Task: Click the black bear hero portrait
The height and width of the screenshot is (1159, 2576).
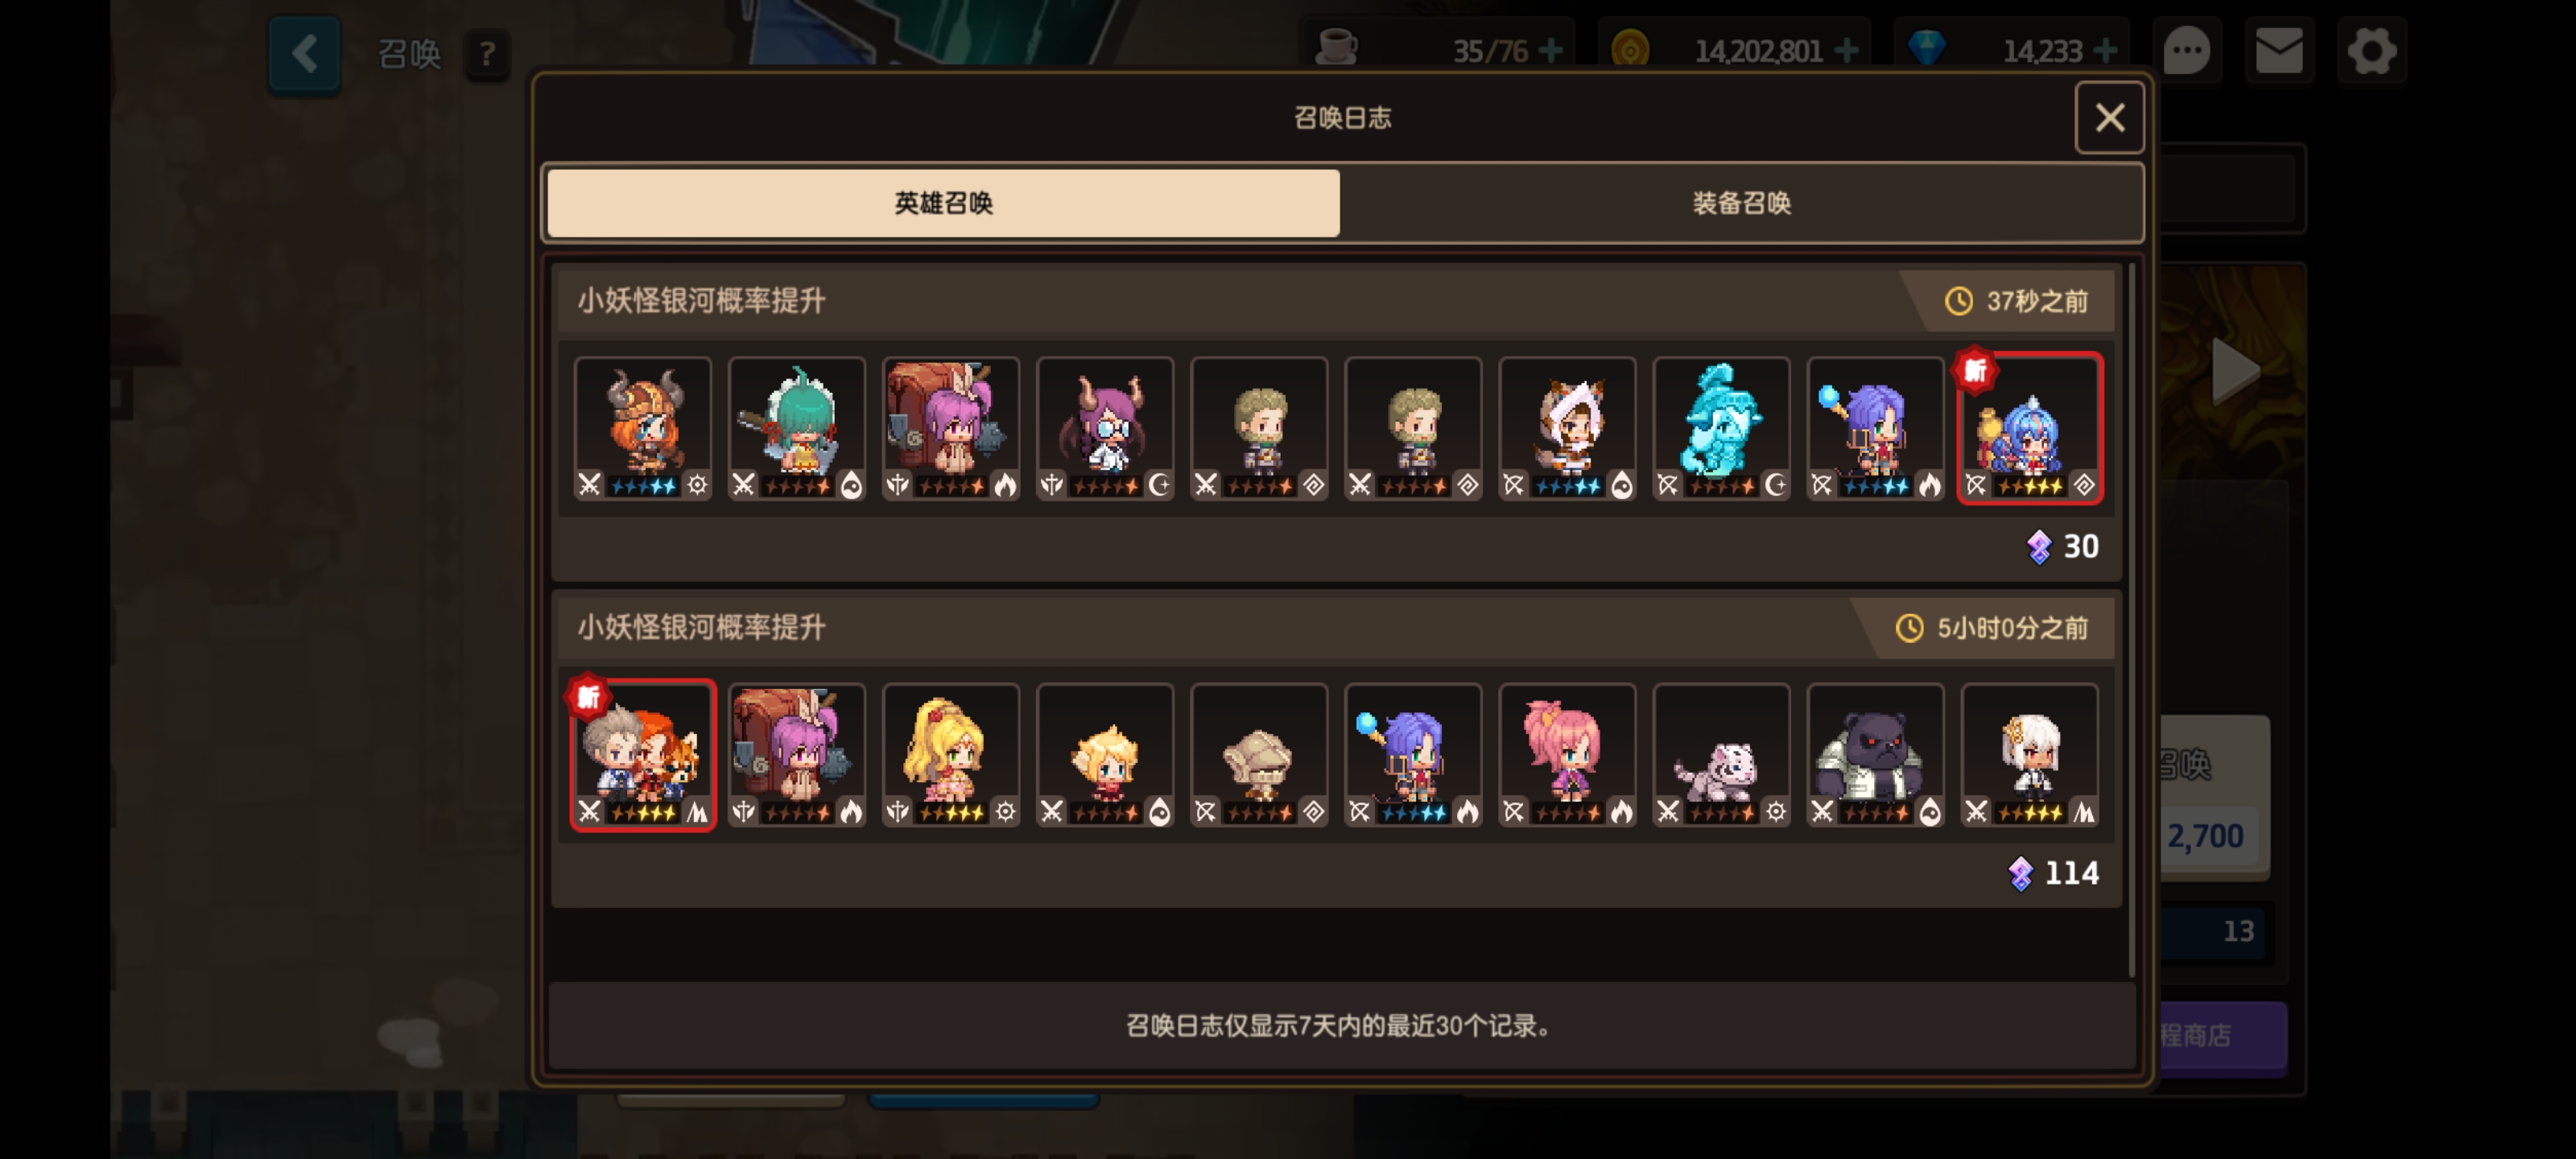Action: [x=1875, y=755]
